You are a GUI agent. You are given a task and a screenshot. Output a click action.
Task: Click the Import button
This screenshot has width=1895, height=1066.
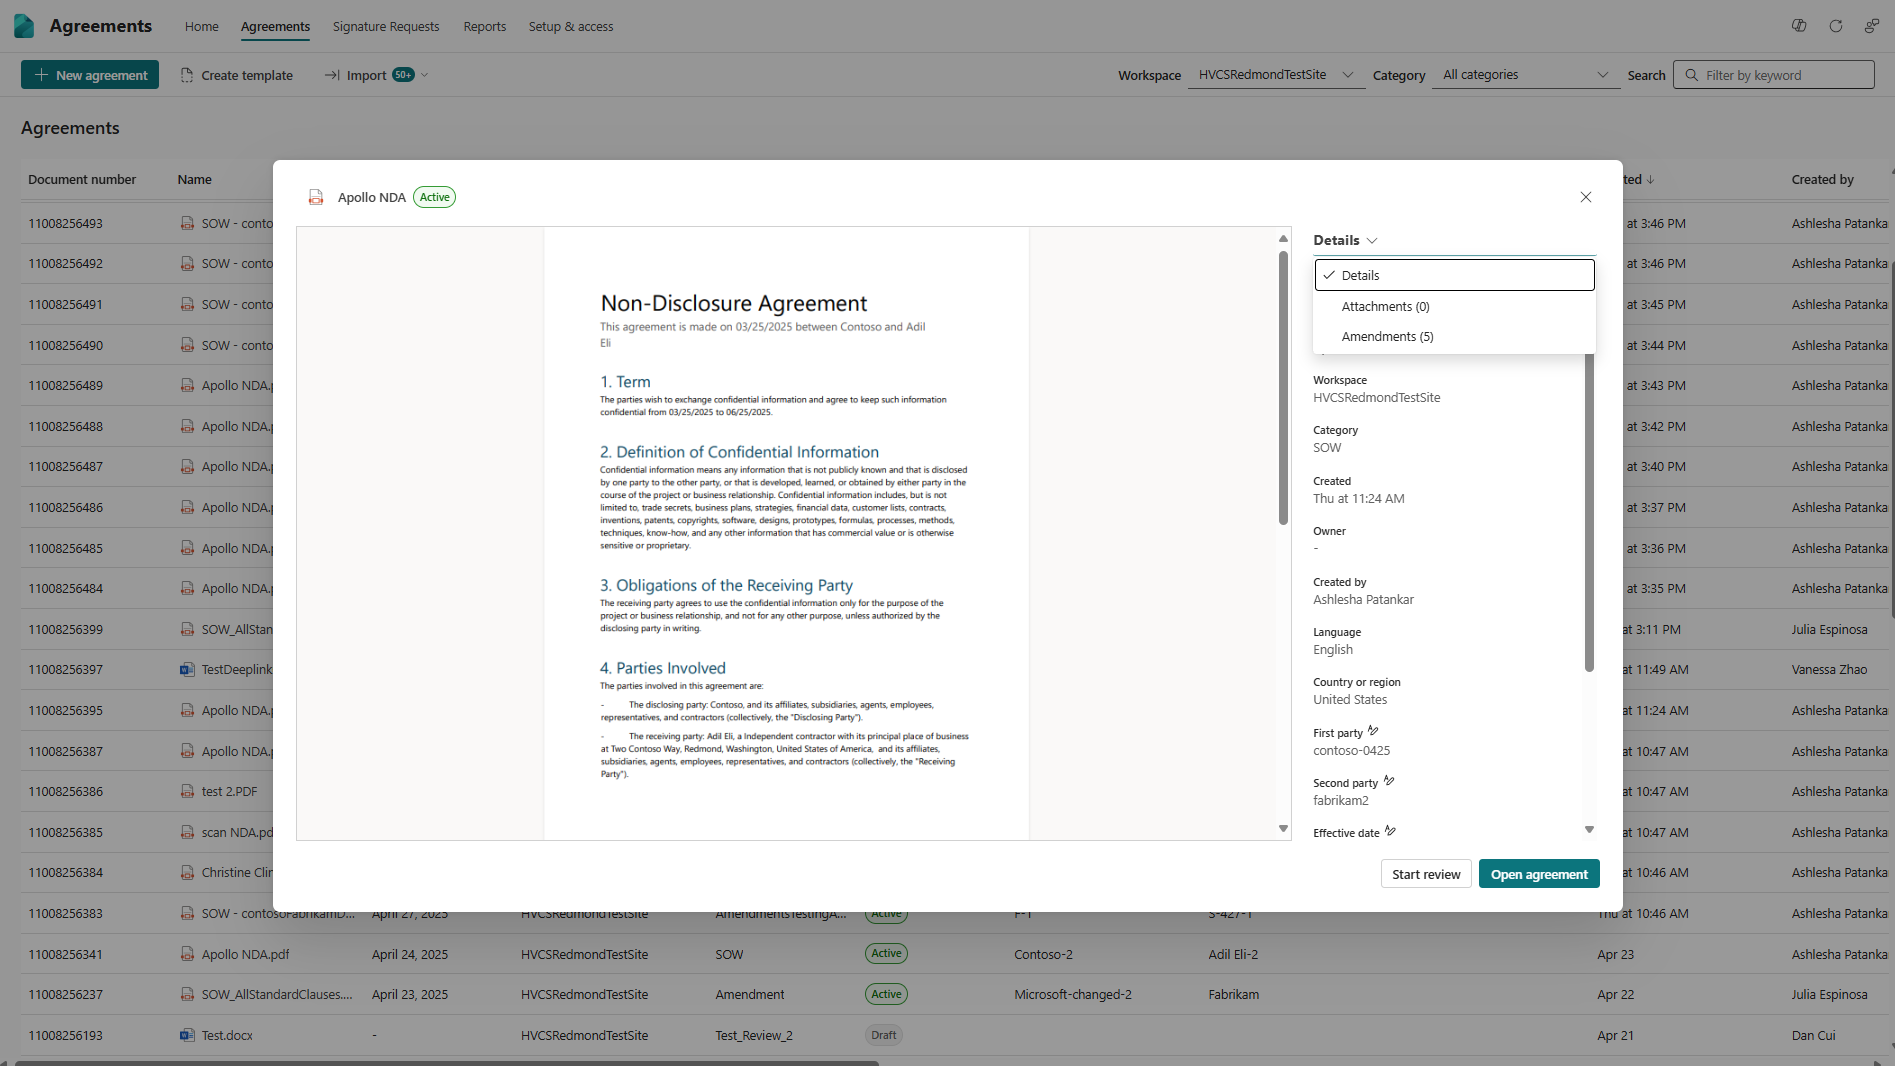(x=366, y=75)
